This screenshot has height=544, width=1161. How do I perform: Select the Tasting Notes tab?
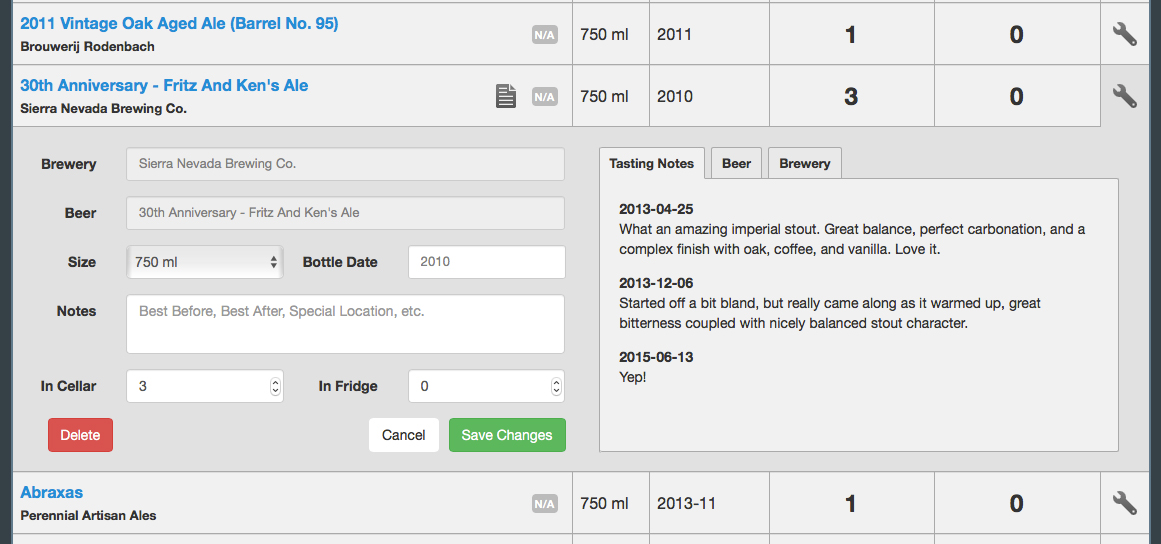click(x=651, y=163)
